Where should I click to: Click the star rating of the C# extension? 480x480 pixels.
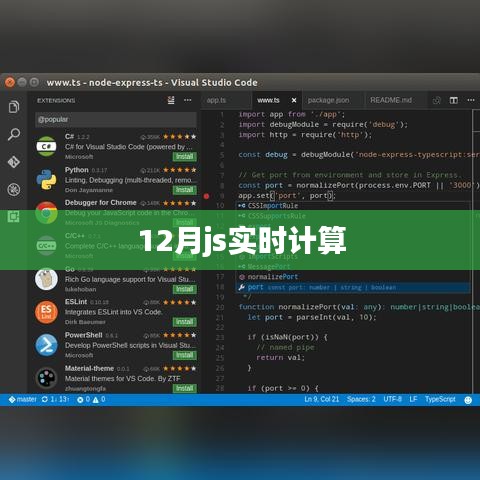coord(179,137)
